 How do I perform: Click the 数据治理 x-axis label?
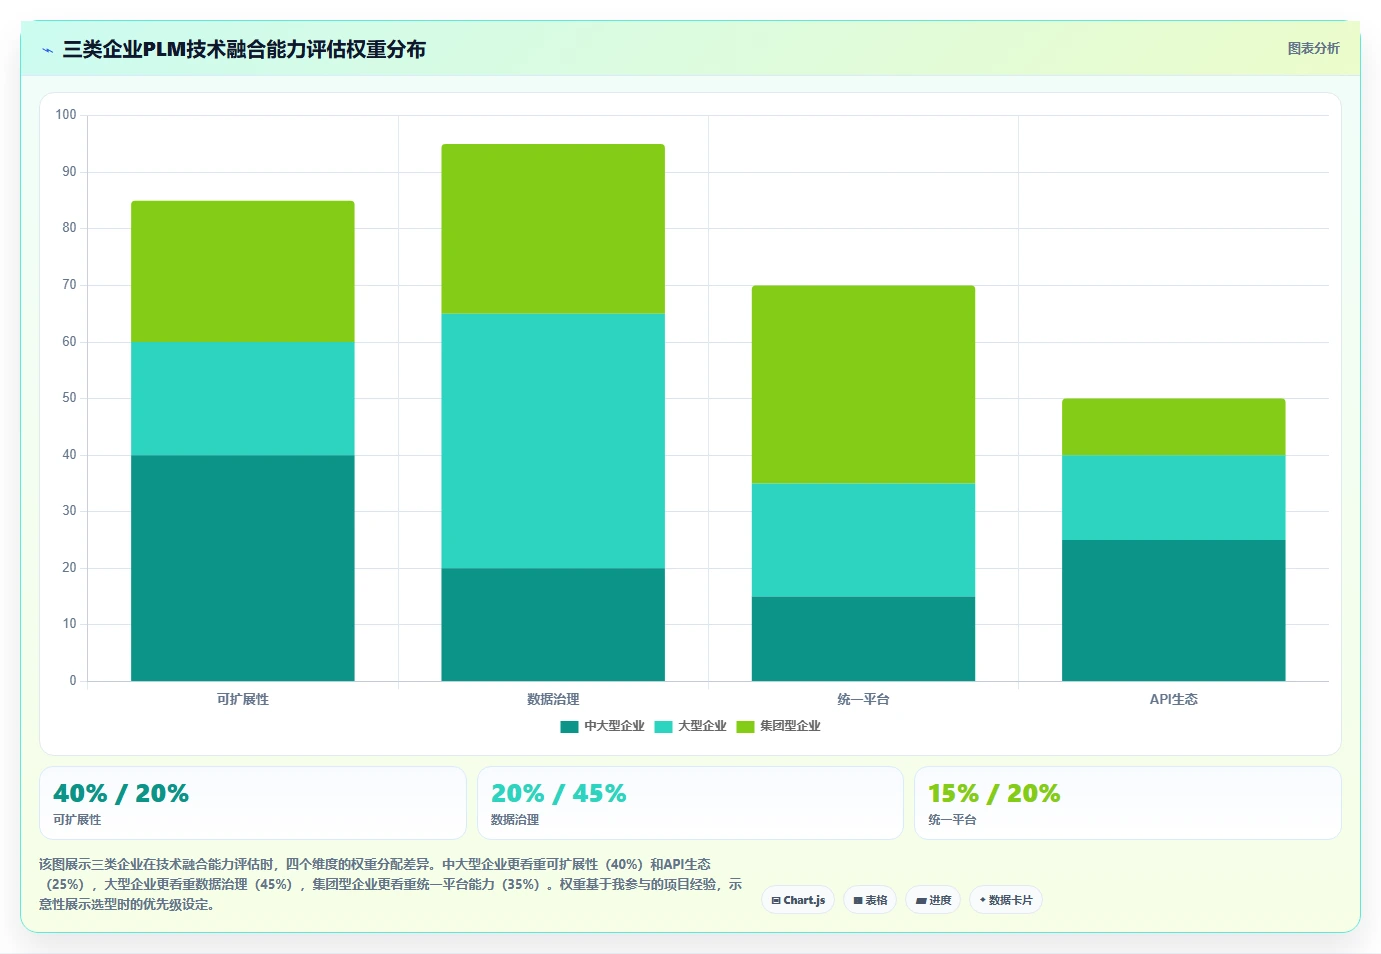tap(553, 699)
